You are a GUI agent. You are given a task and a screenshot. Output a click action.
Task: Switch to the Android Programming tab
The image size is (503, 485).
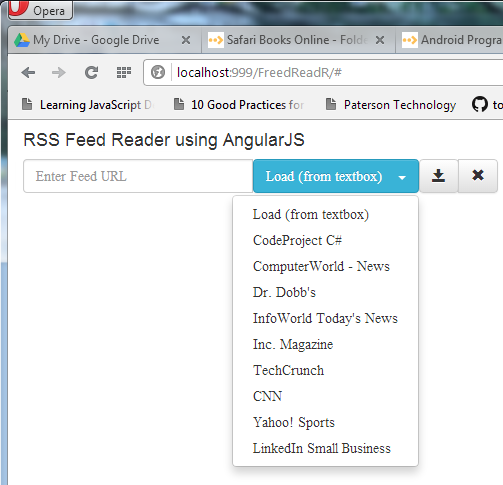coord(449,40)
